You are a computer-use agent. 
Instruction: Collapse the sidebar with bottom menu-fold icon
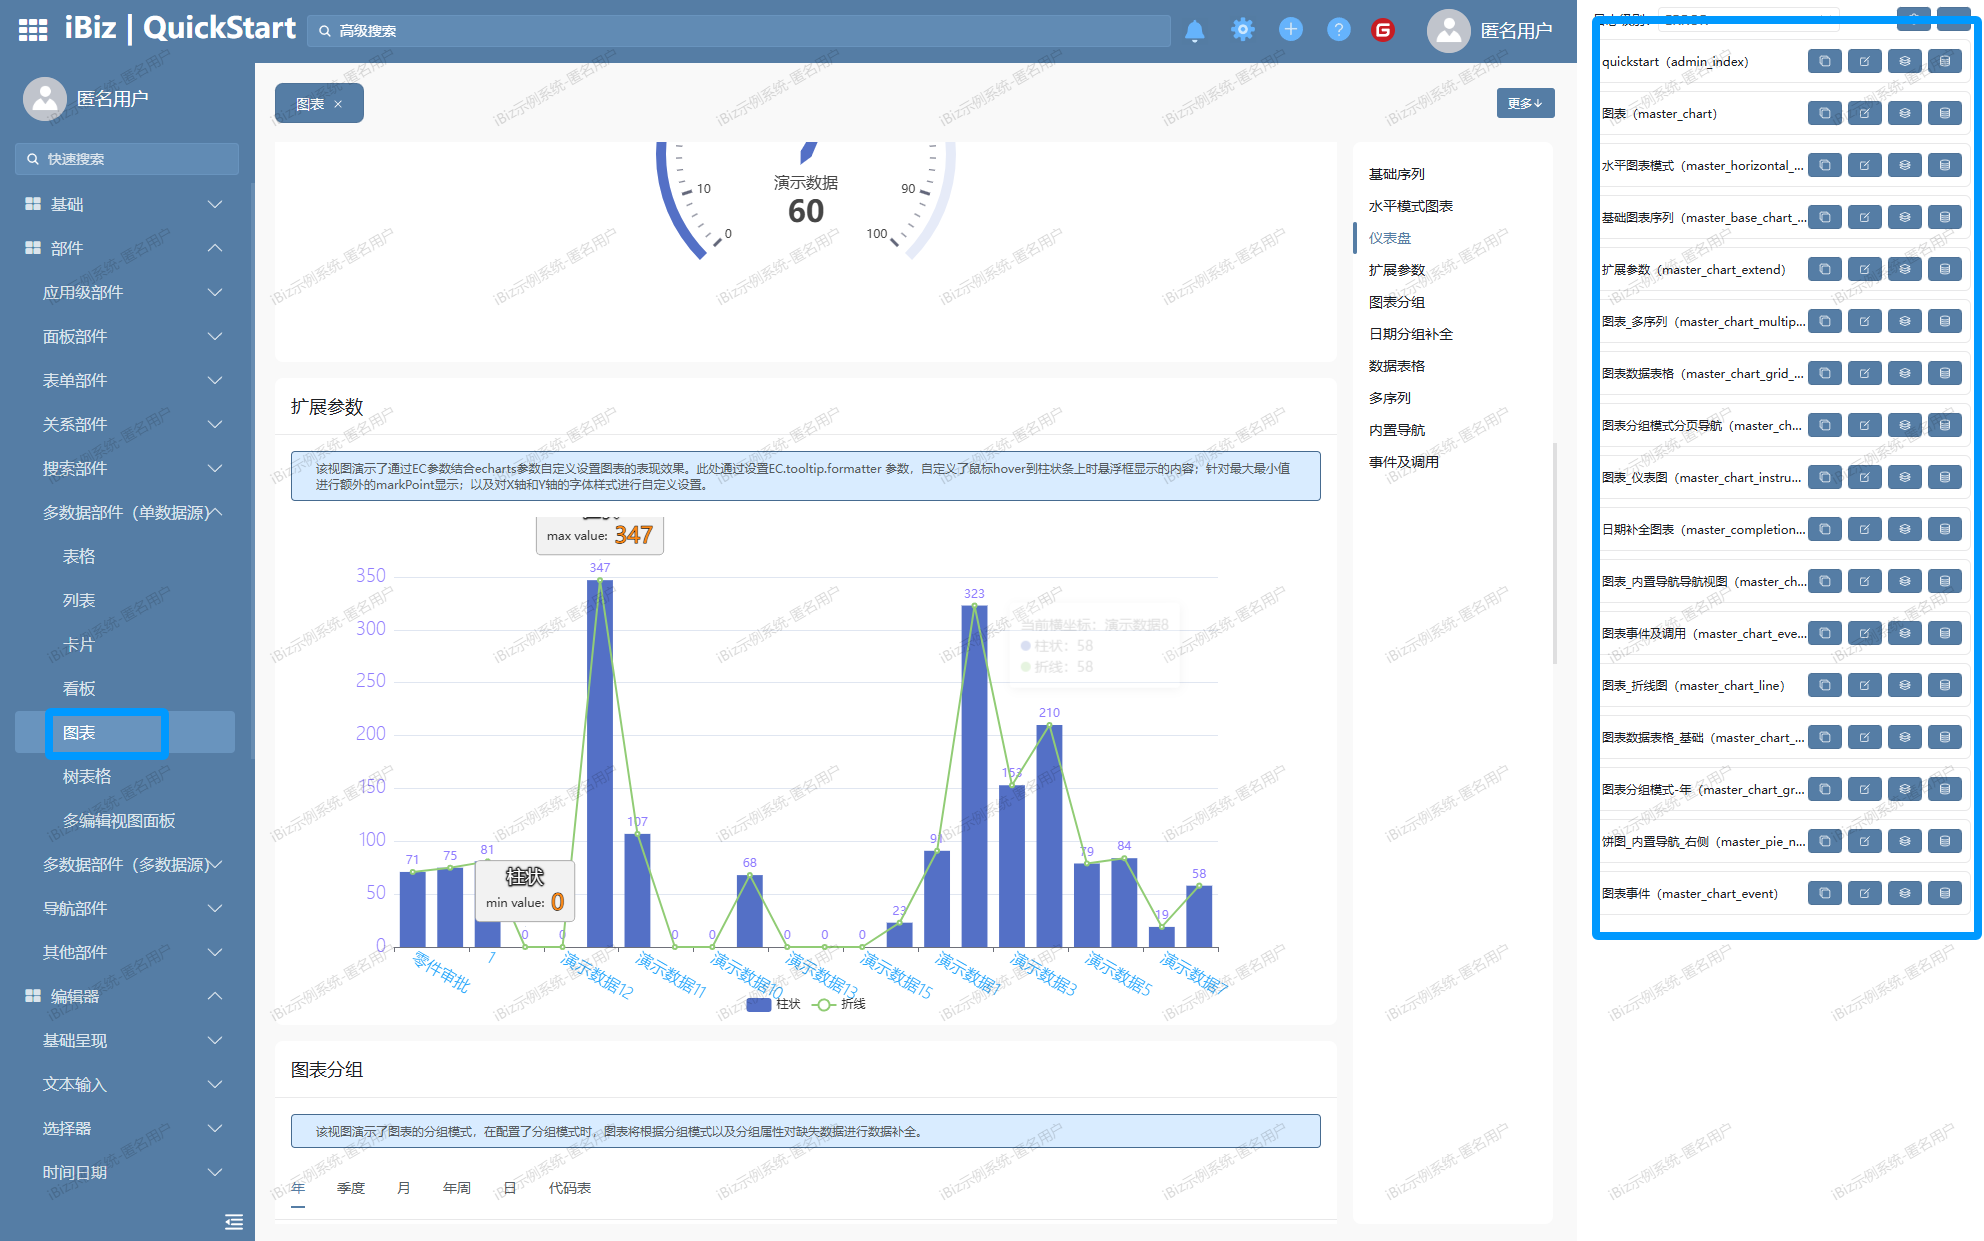[x=234, y=1221]
